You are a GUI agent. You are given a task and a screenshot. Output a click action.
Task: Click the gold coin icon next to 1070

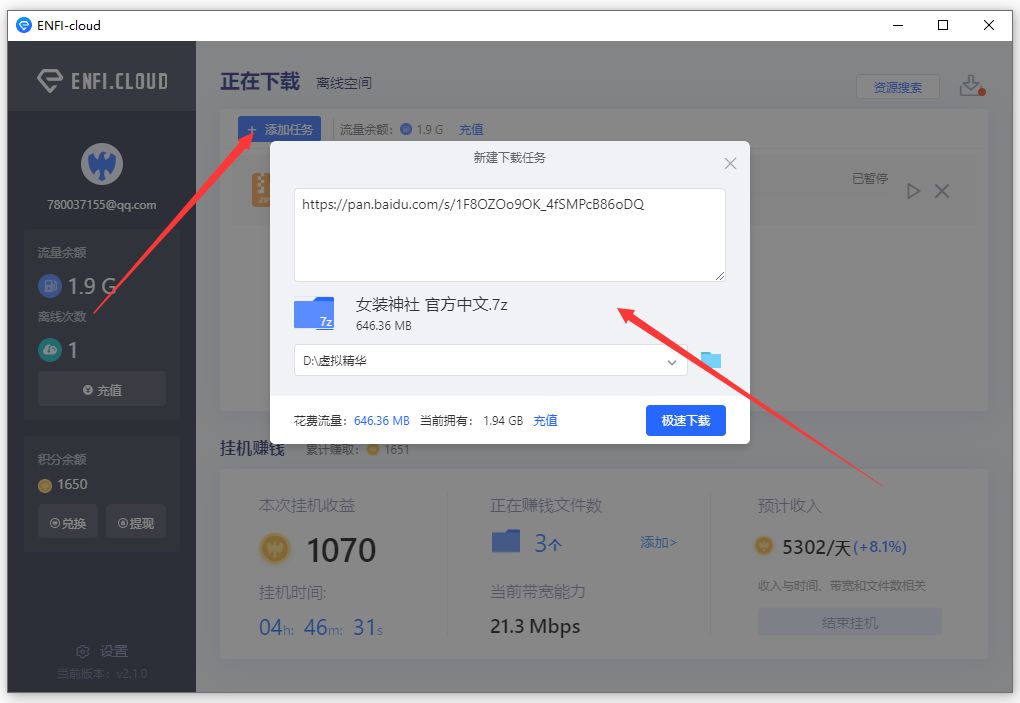(275, 549)
